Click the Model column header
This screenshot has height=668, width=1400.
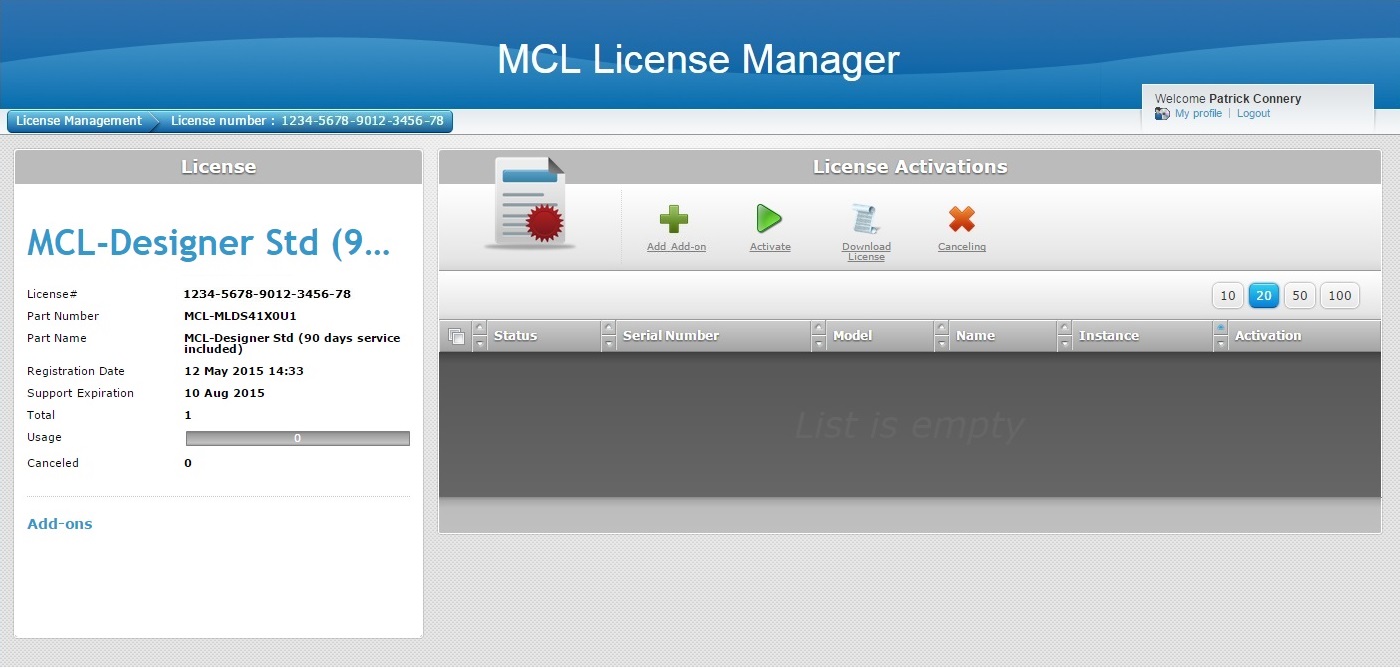point(853,336)
